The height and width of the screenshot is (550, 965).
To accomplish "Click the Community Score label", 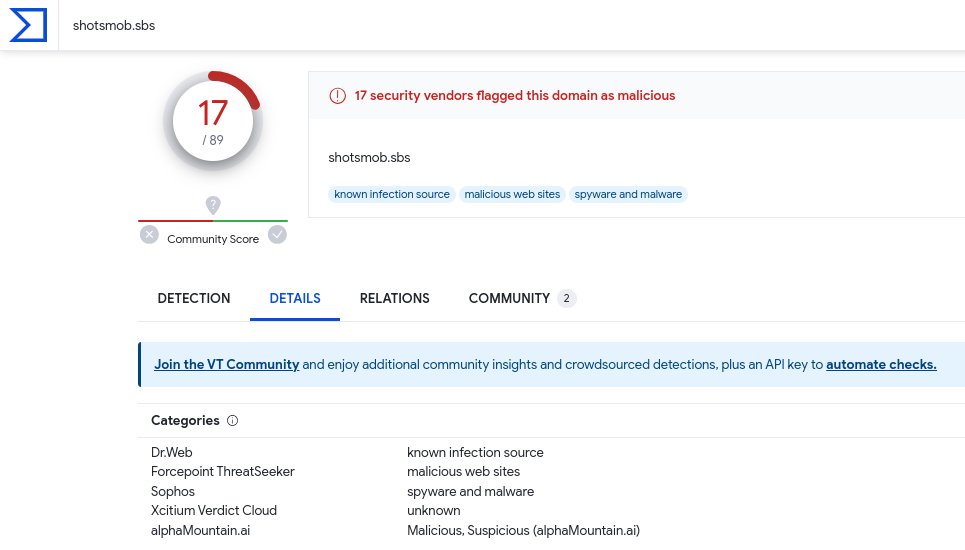I will pyautogui.click(x=213, y=239).
